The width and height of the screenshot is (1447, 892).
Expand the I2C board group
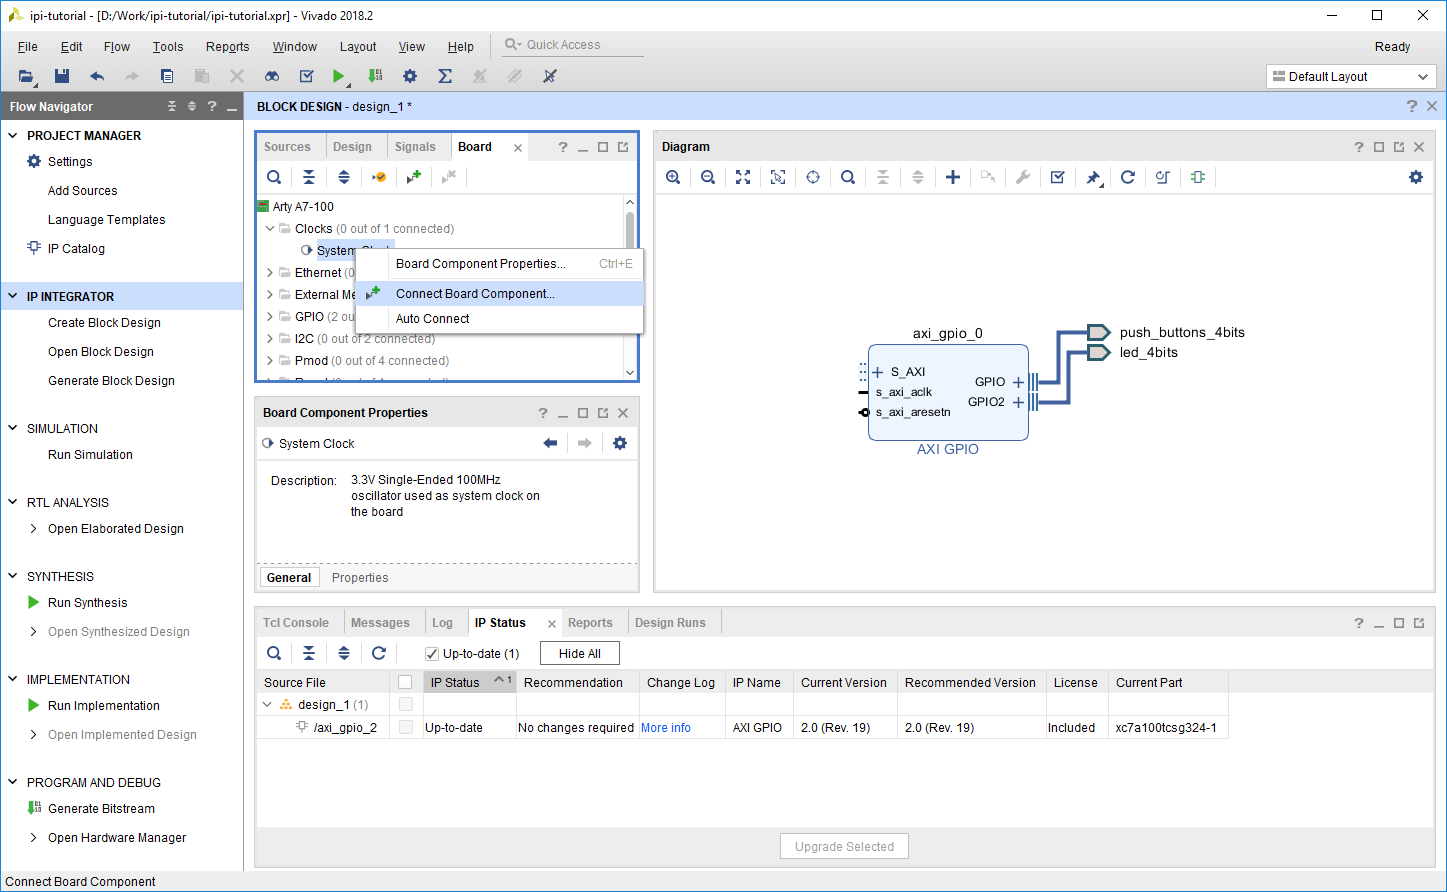click(x=270, y=339)
